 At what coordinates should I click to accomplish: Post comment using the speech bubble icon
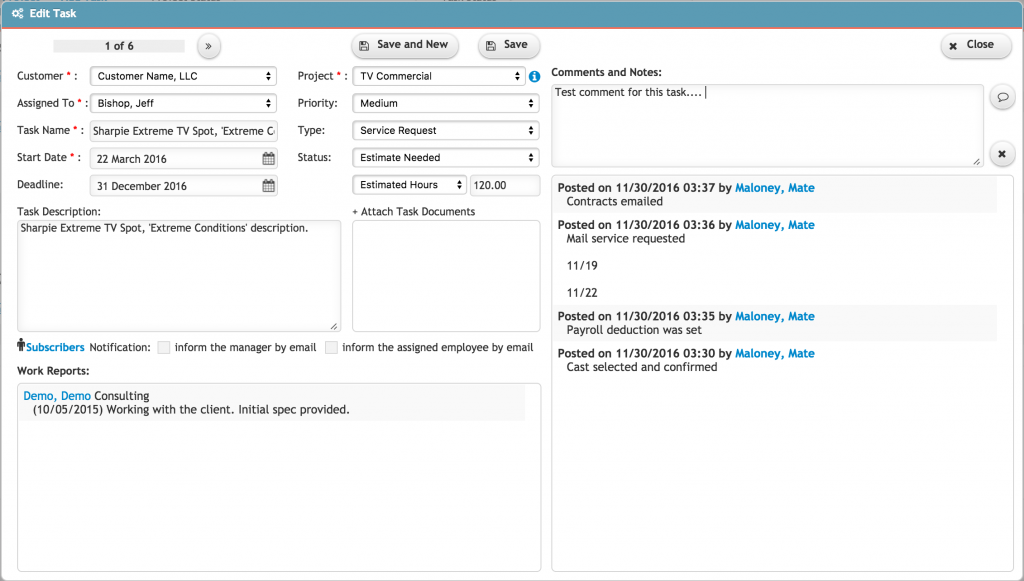pyautogui.click(x=1002, y=96)
